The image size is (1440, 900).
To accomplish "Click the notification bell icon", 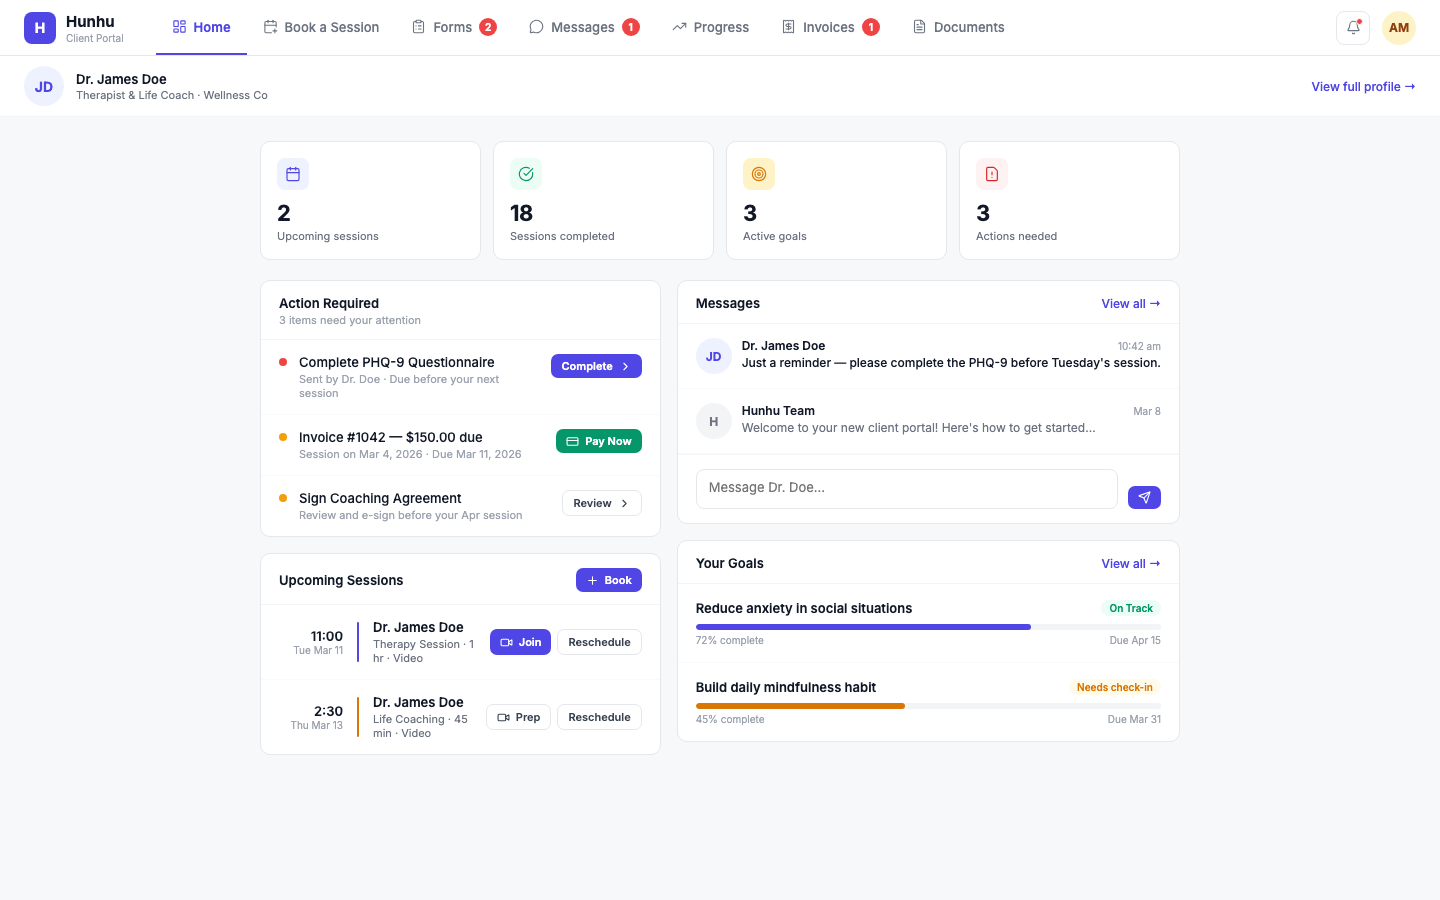I will 1352,28.
